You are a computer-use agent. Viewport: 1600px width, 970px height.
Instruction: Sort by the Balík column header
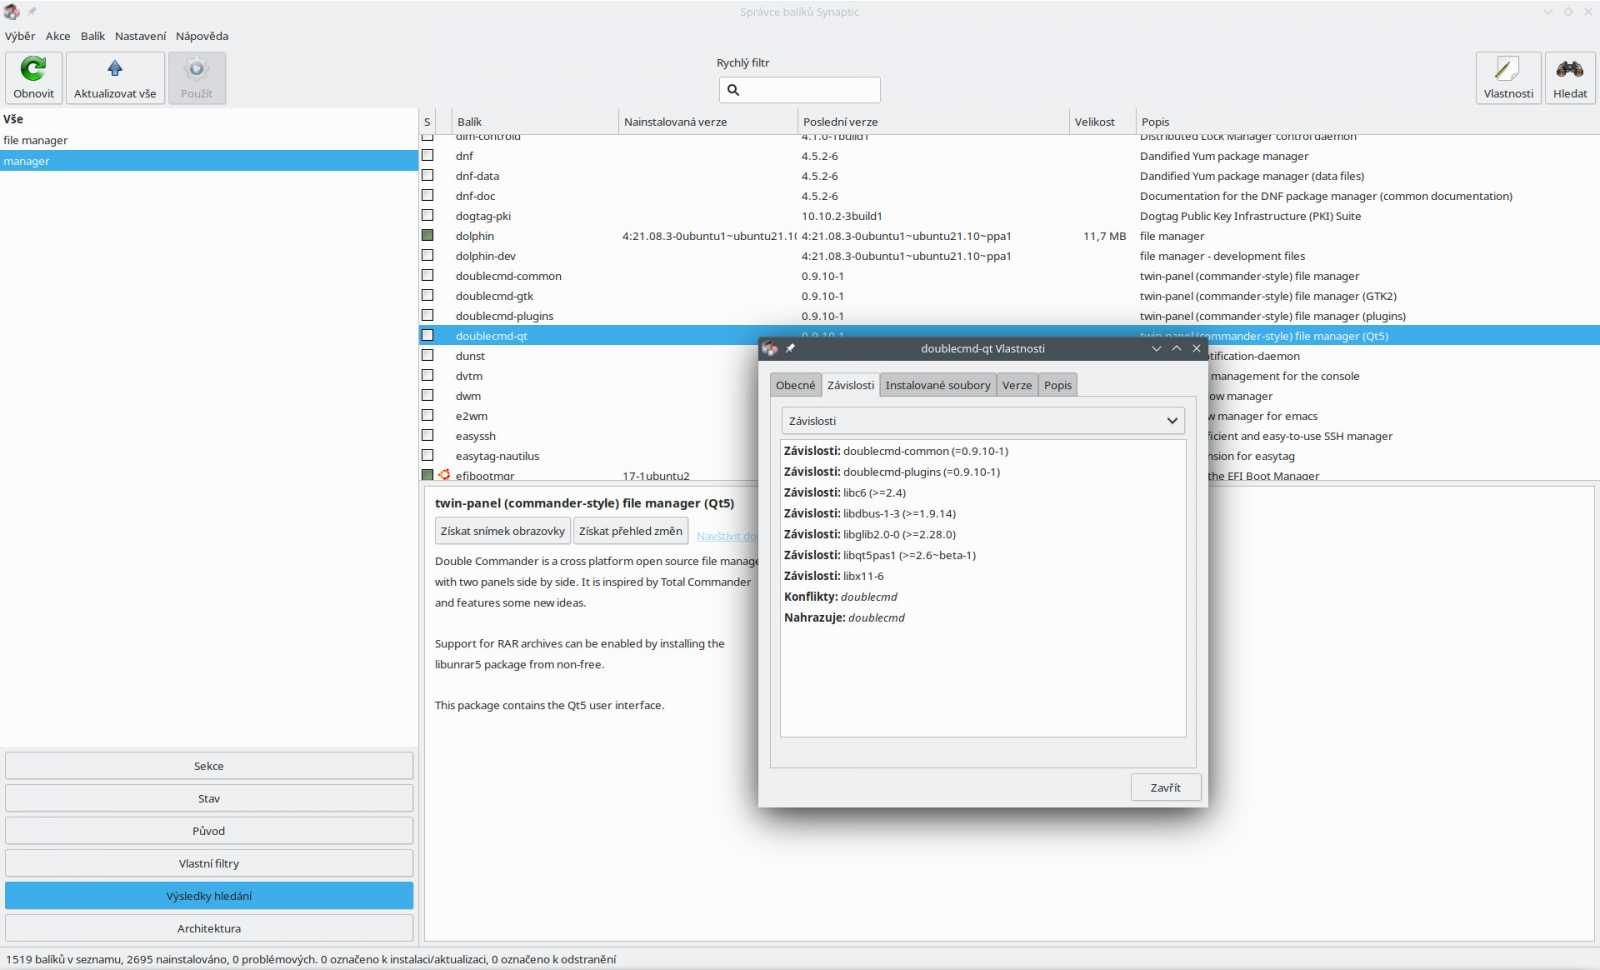tap(535, 122)
